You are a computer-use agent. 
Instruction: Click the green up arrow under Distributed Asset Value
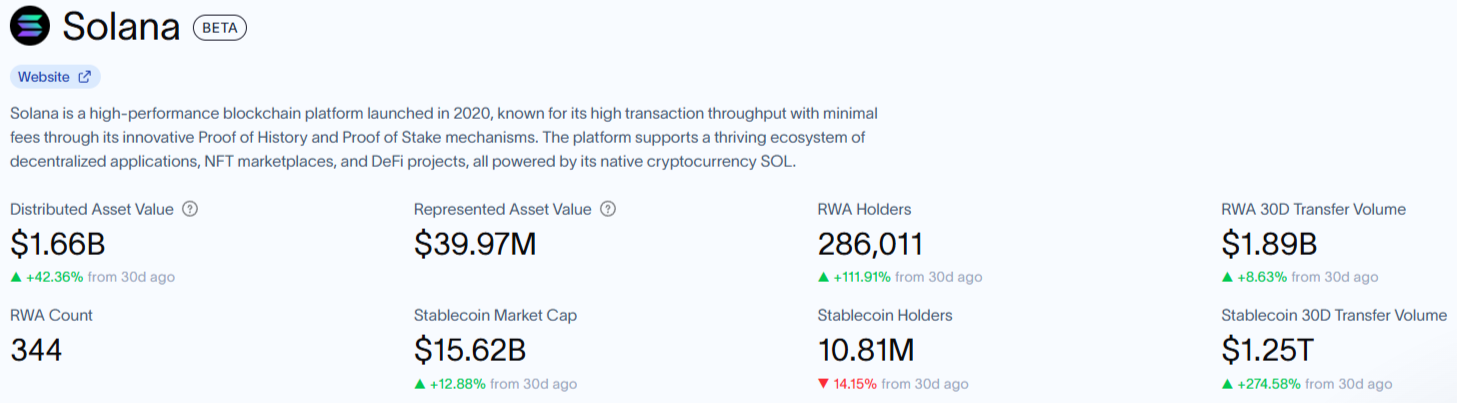pyautogui.click(x=16, y=277)
